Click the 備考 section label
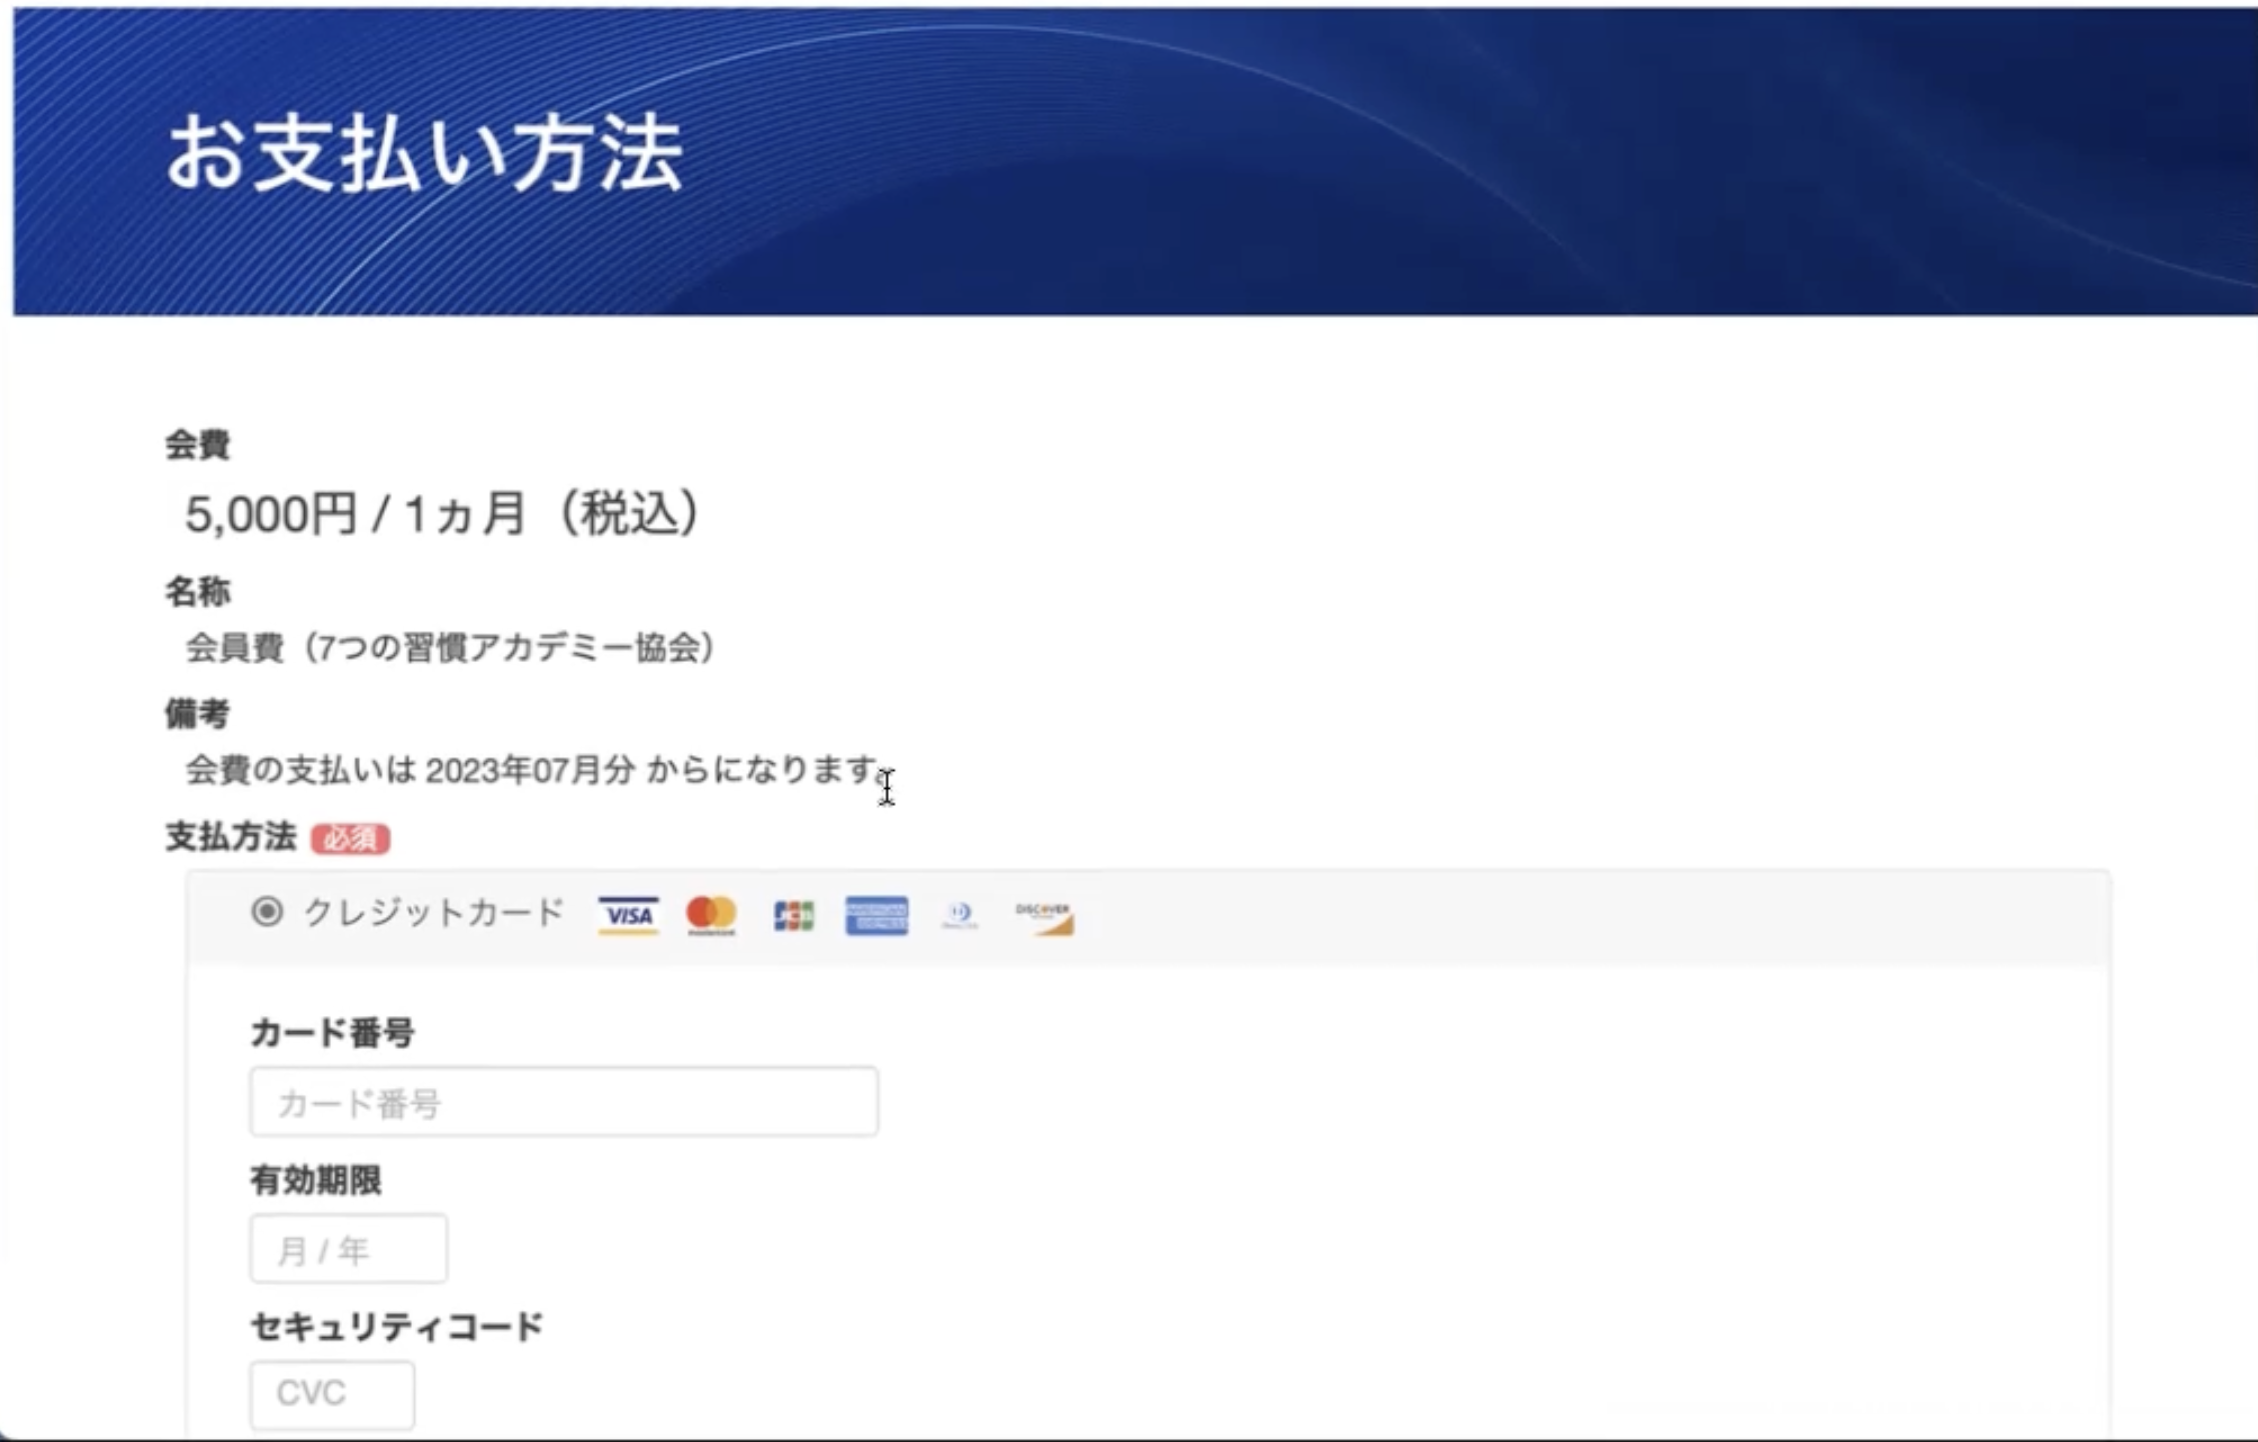Image resolution: width=2258 pixels, height=1442 pixels. [197, 713]
